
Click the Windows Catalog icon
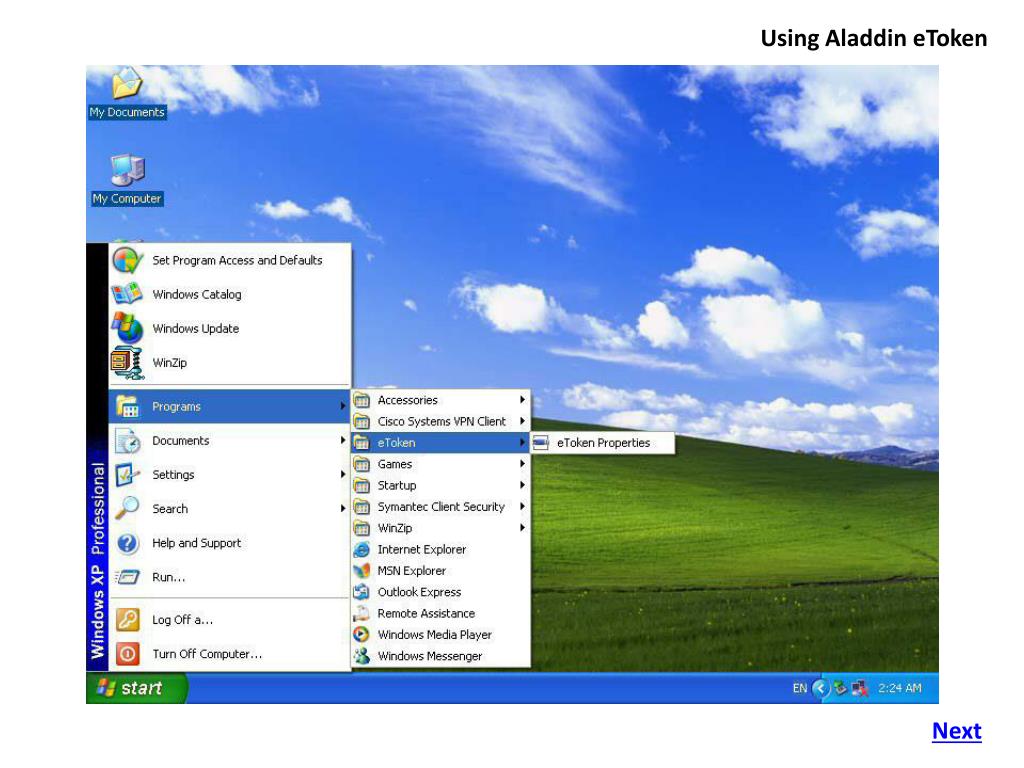tap(127, 294)
